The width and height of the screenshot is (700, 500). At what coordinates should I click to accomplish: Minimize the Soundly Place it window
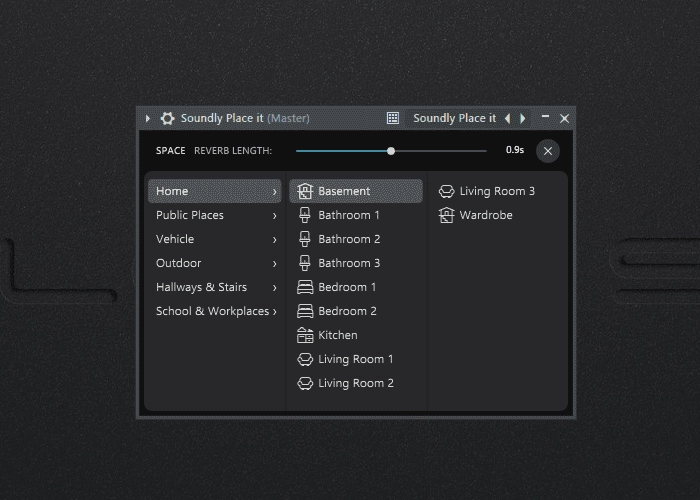tap(545, 117)
